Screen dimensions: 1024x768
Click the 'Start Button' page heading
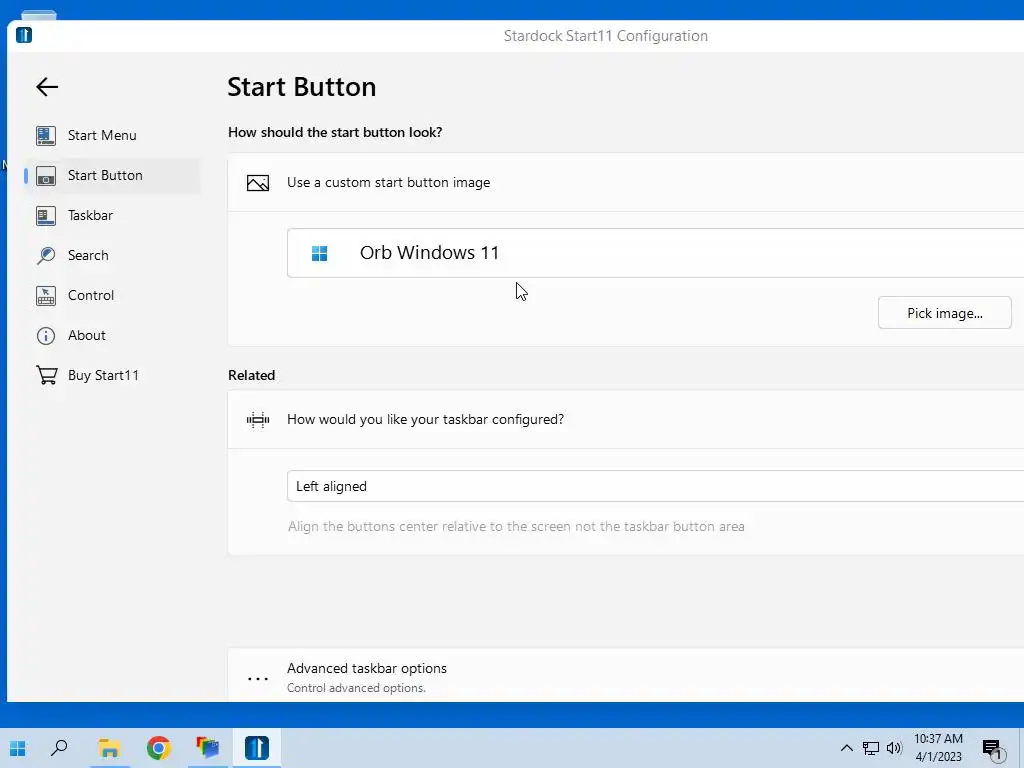[x=302, y=87]
